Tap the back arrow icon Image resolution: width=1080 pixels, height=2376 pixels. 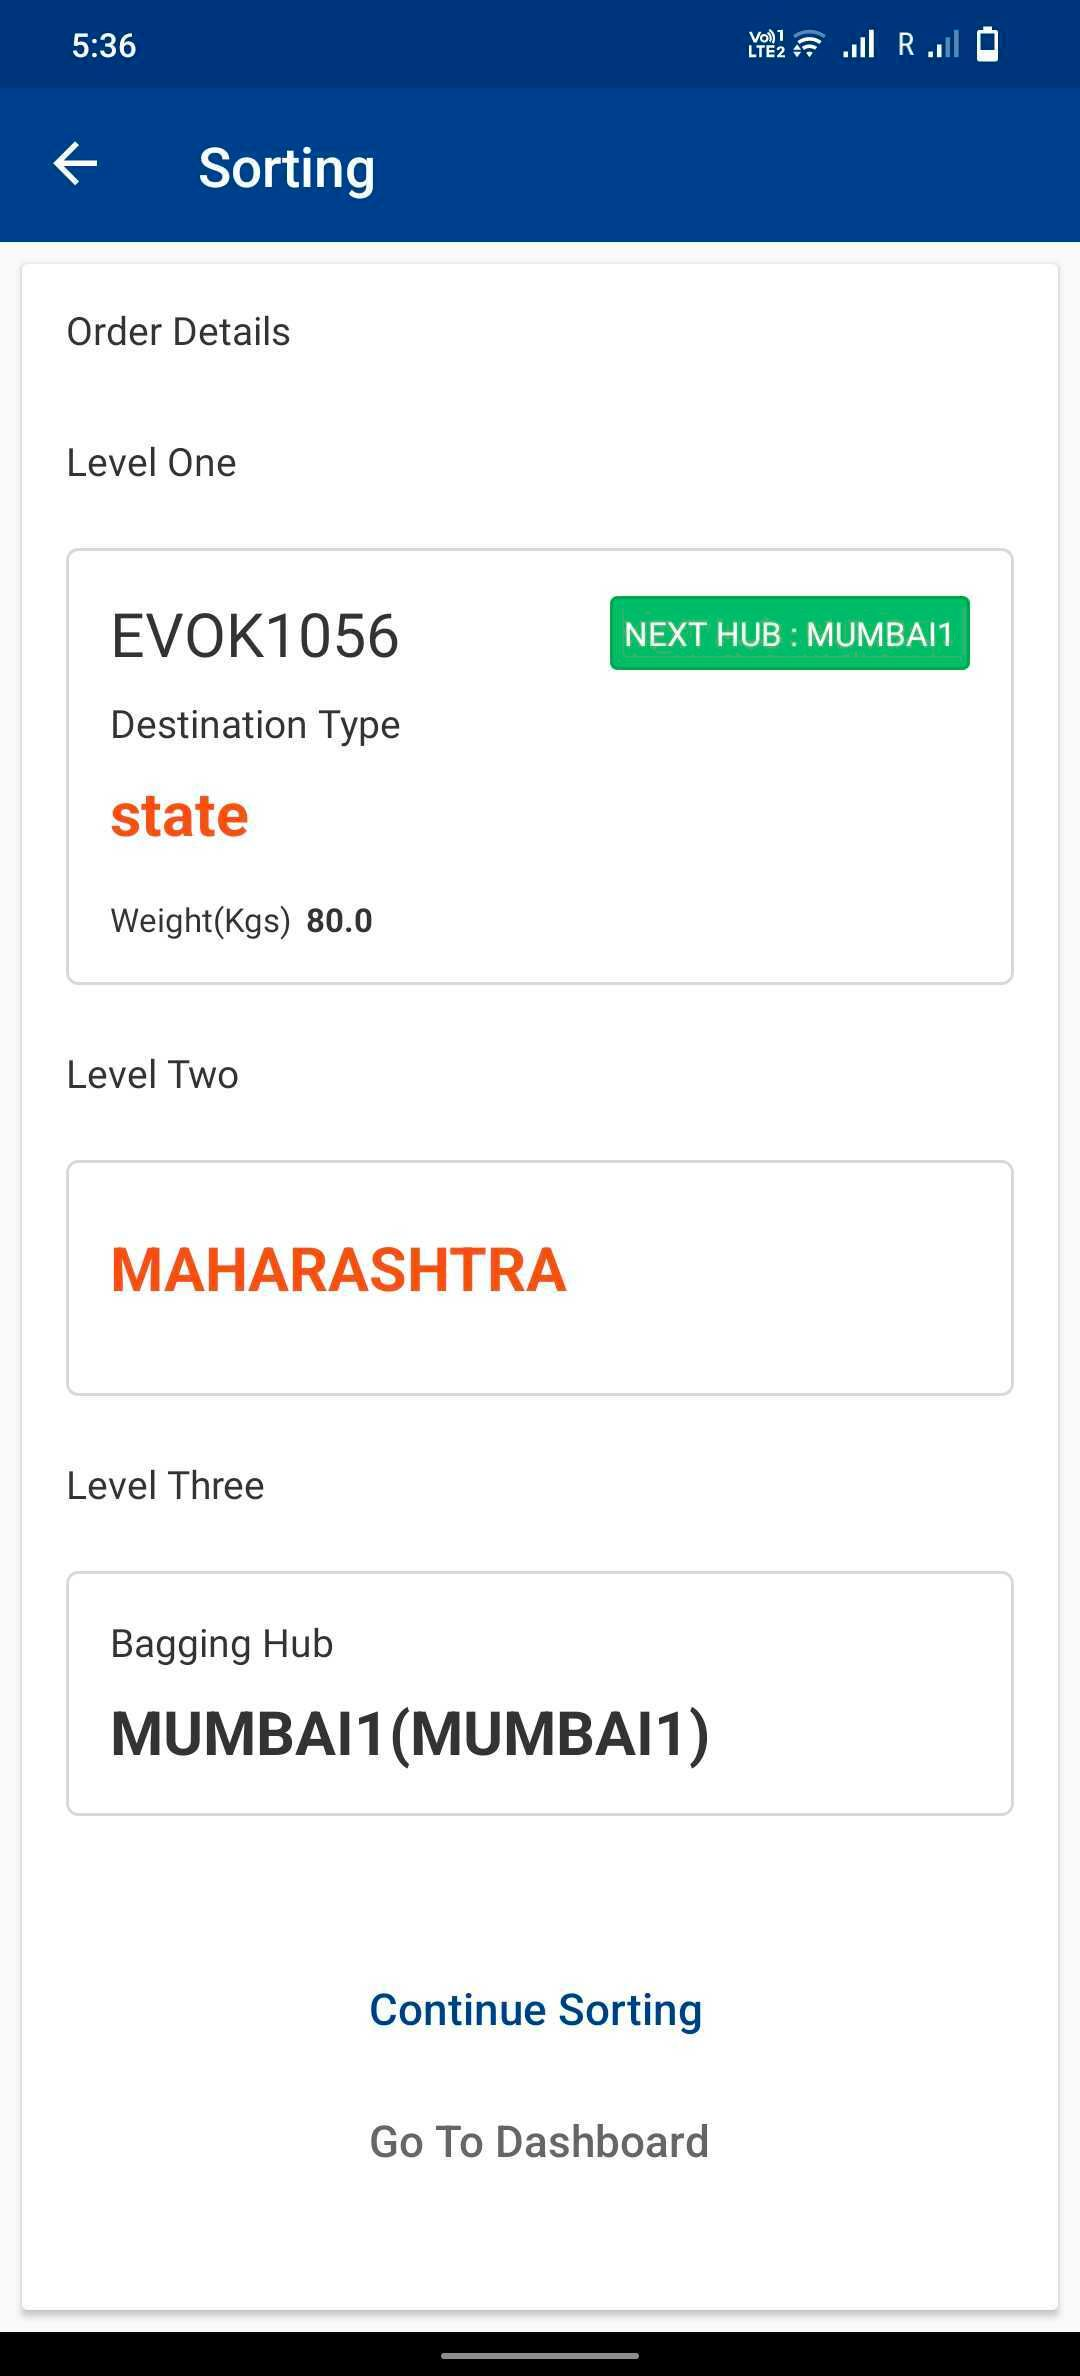coord(76,165)
